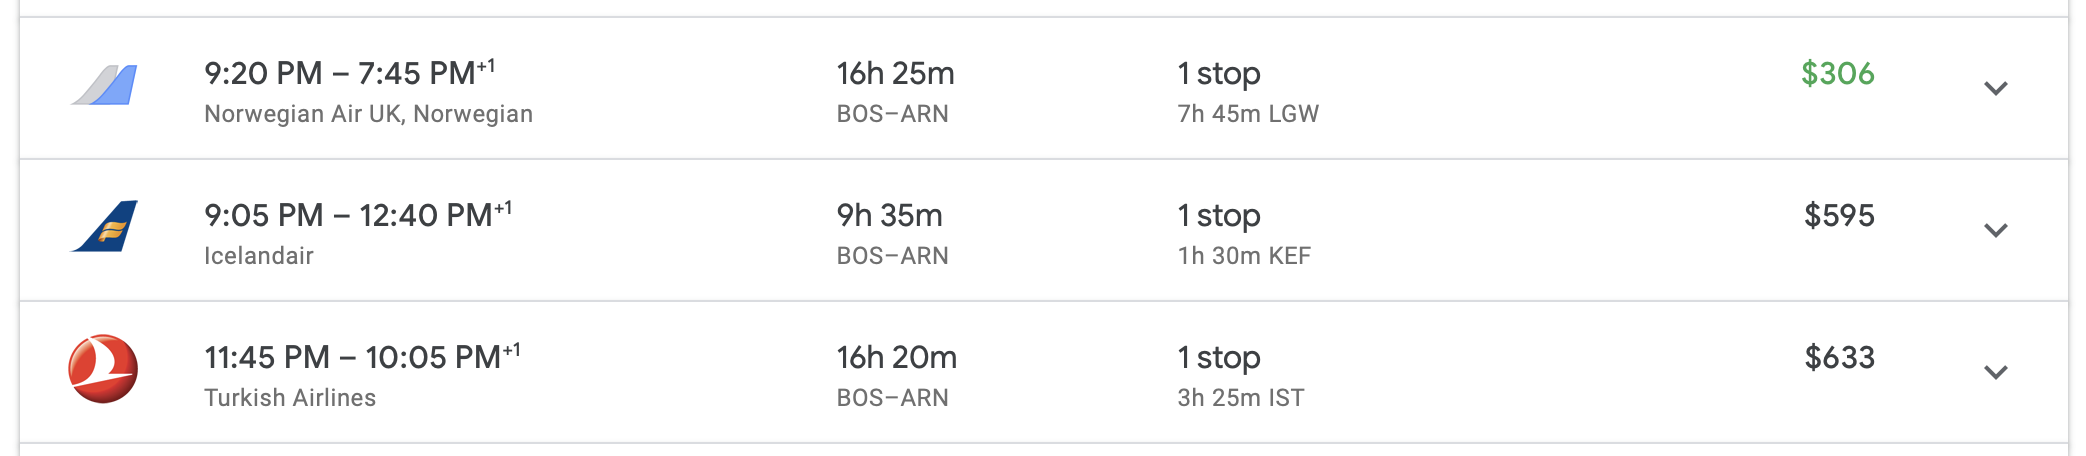Click the $595 price
Image resolution: width=2086 pixels, height=456 pixels.
point(1838,215)
